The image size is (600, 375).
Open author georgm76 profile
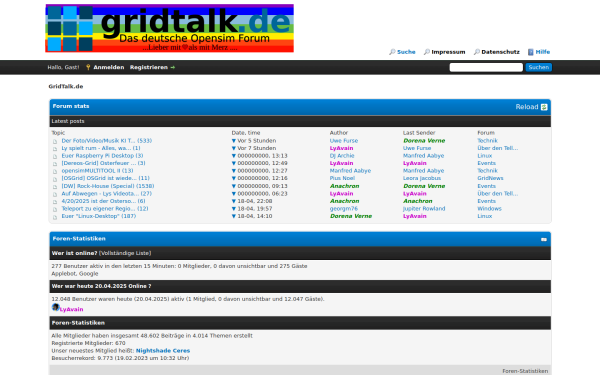point(344,209)
